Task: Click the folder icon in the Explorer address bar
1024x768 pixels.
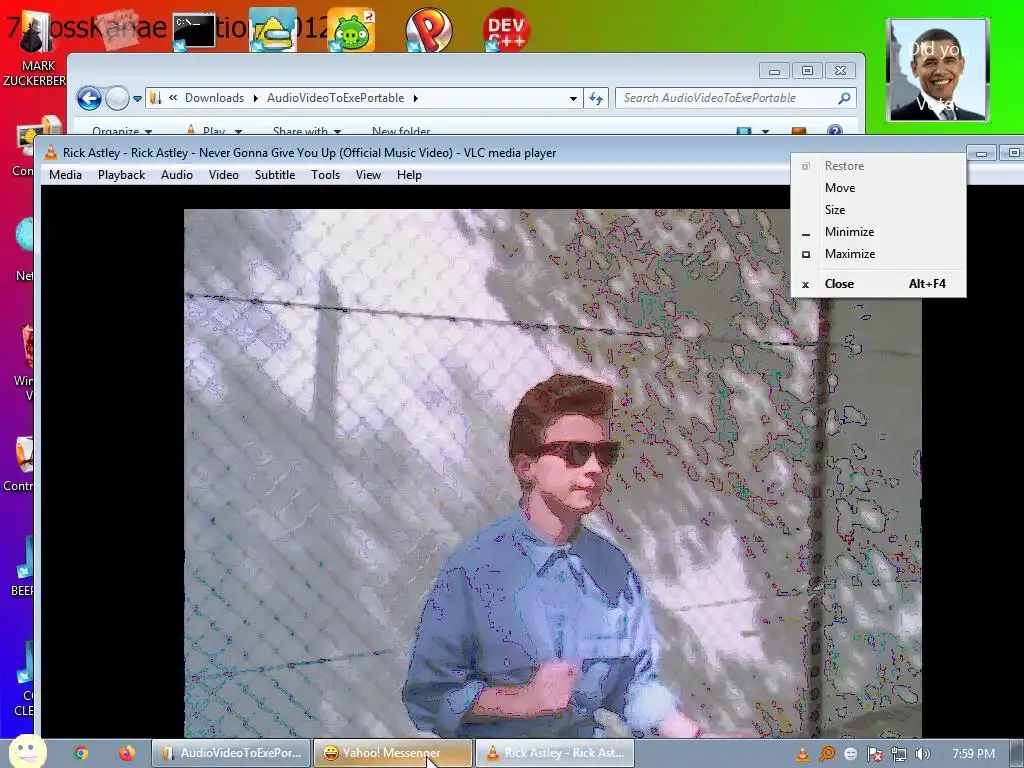Action: 155,98
